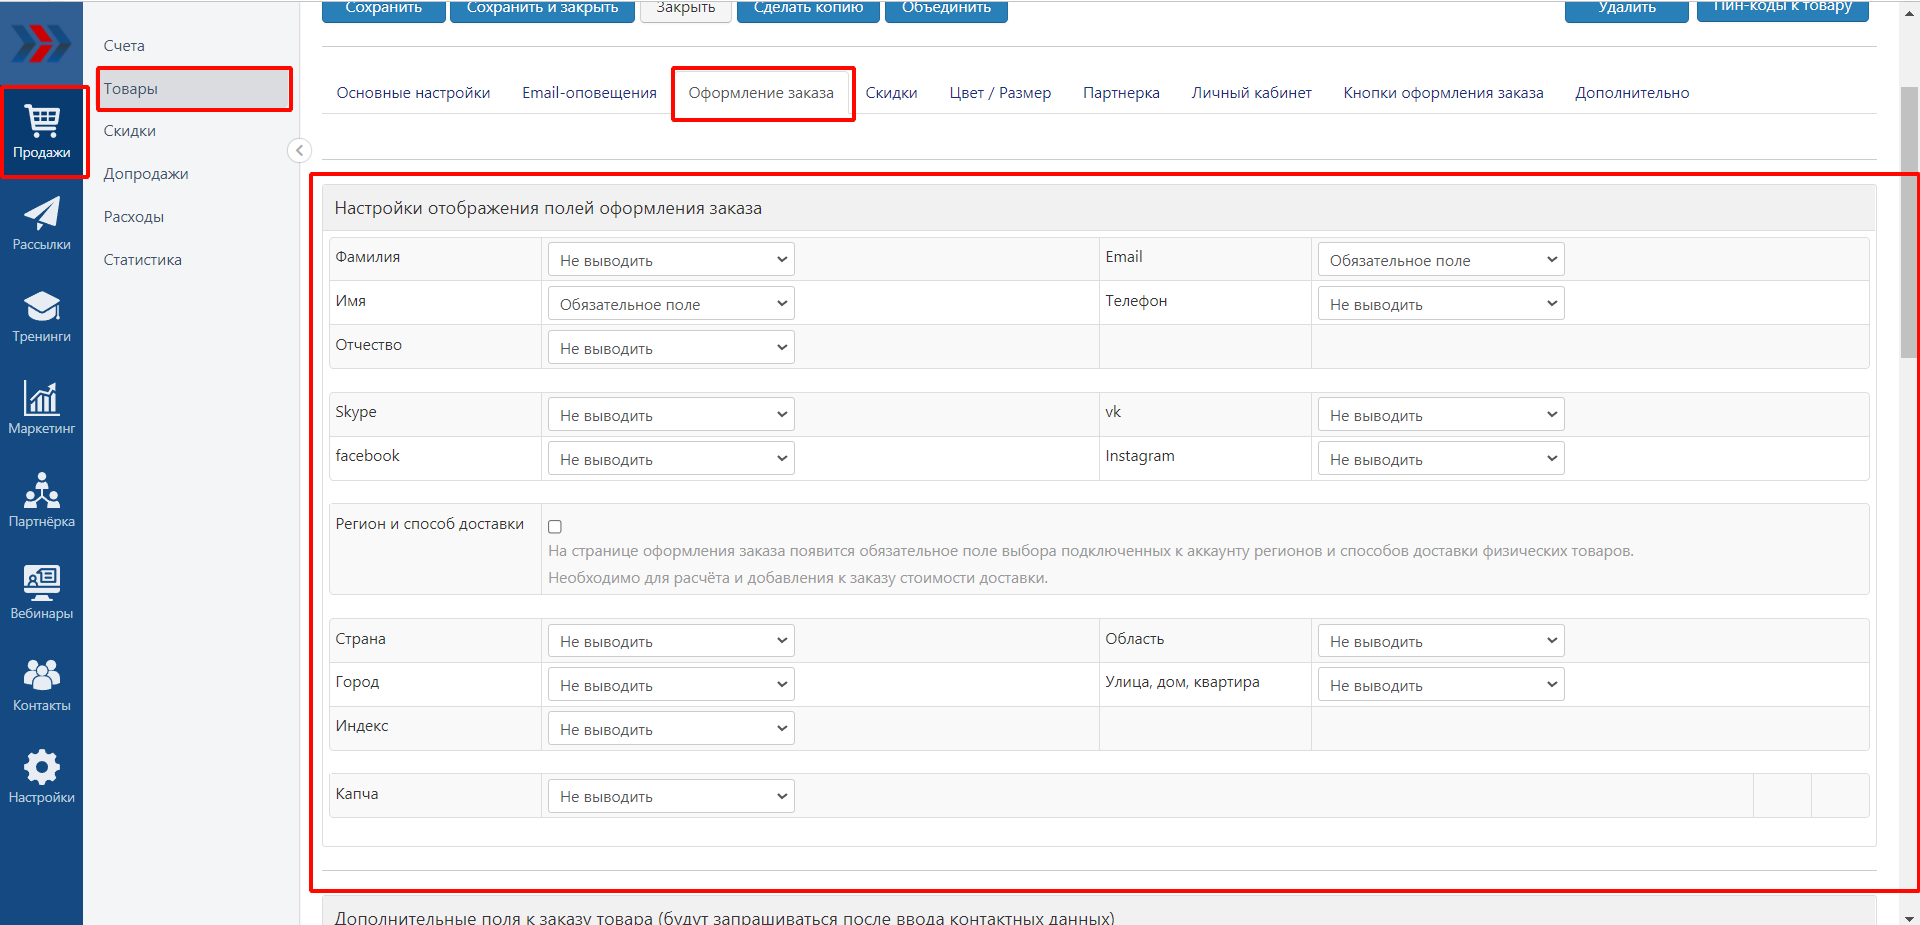
Task: Switch to Кнопки оформления заказа tab
Action: coord(1443,93)
